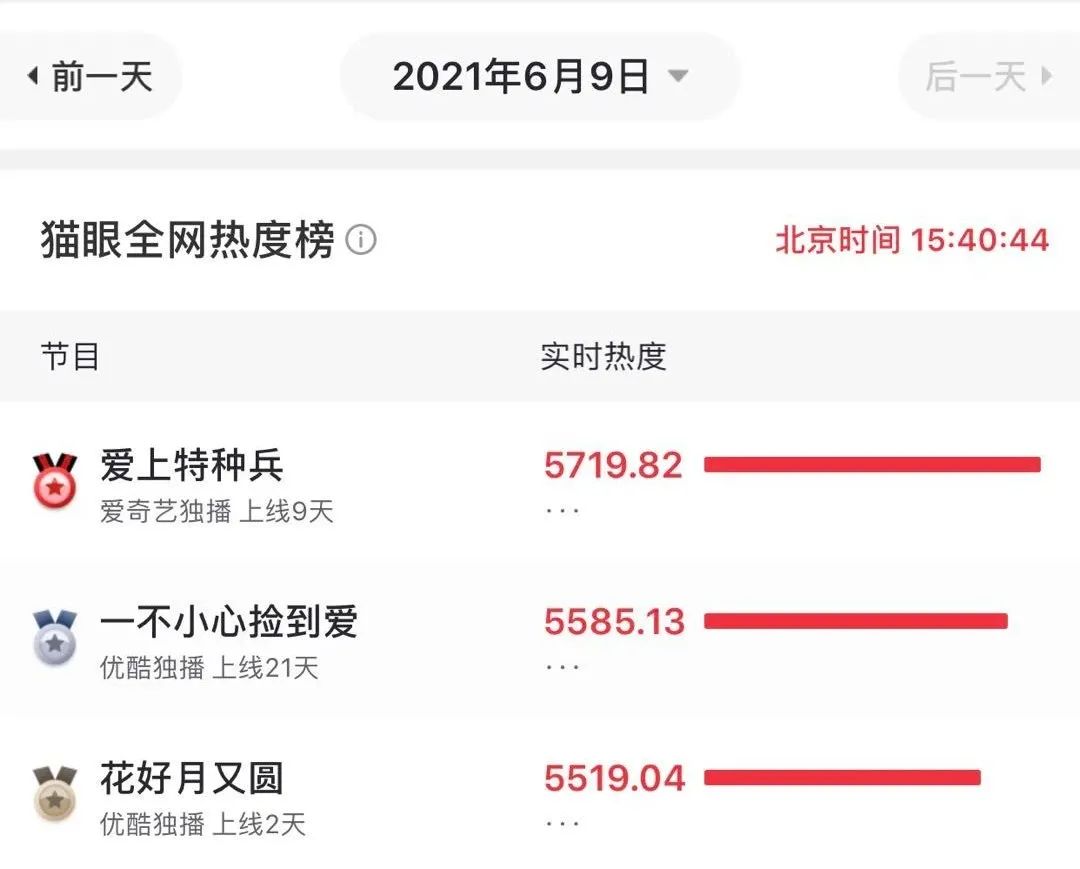Select the 节目 column header

pyautogui.click(x=70, y=356)
